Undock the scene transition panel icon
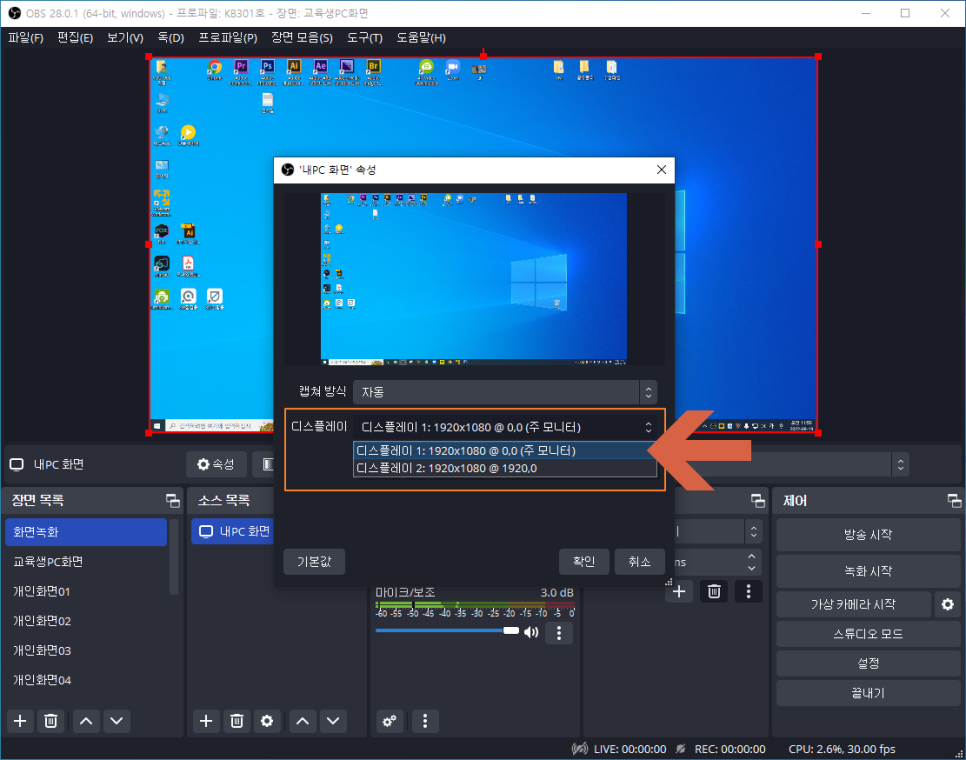966x760 pixels. 758,501
